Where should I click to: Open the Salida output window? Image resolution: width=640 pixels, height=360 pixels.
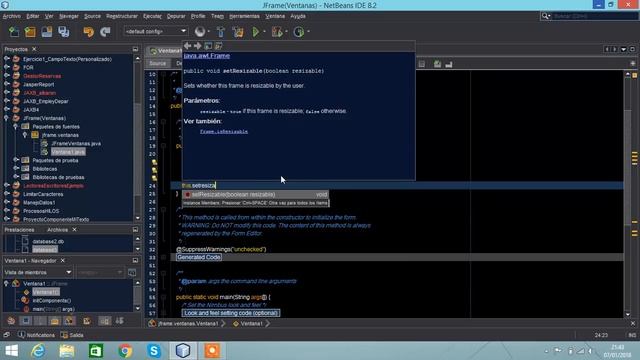pos(72,335)
